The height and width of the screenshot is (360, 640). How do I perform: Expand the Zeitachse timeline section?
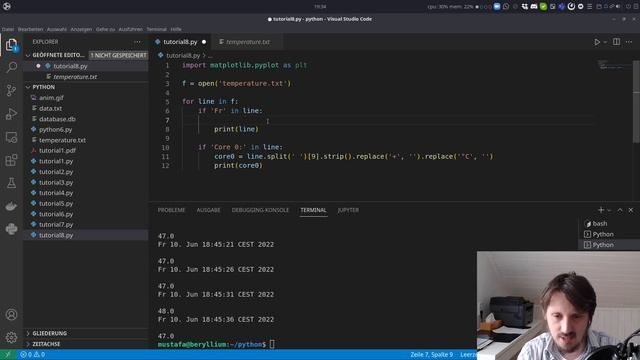click(46, 344)
